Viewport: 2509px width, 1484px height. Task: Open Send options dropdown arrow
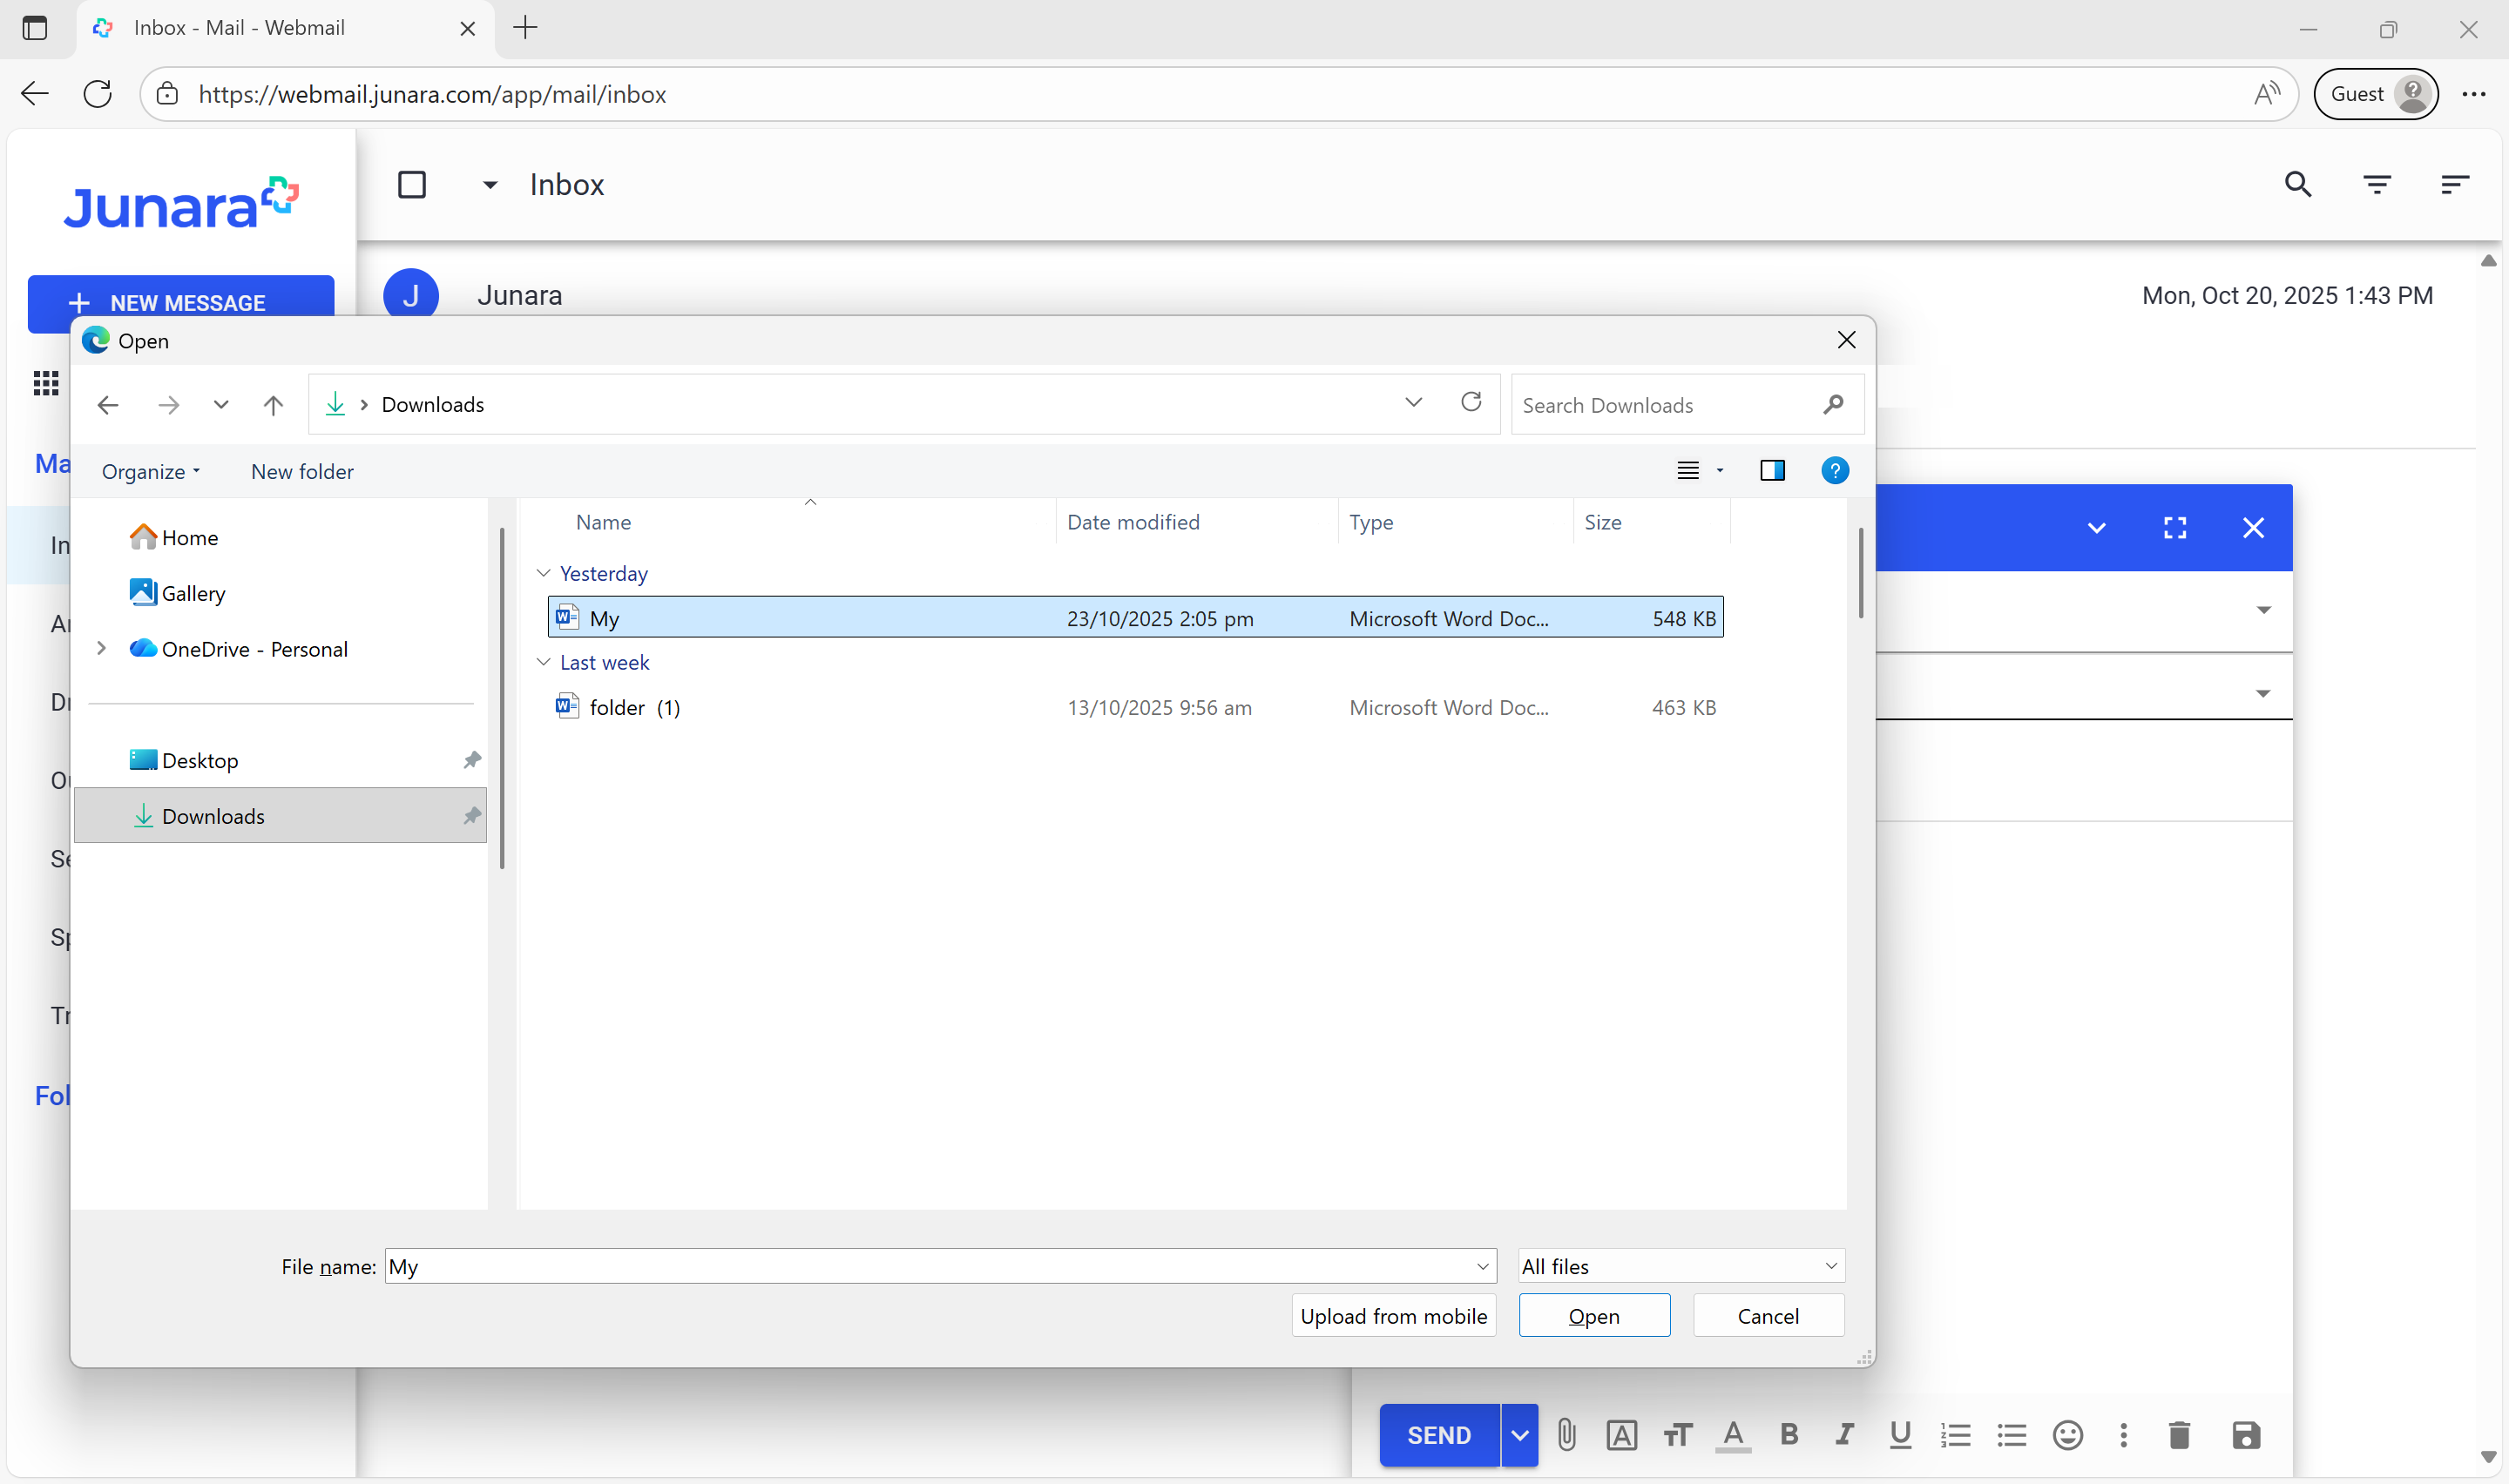pos(1519,1435)
